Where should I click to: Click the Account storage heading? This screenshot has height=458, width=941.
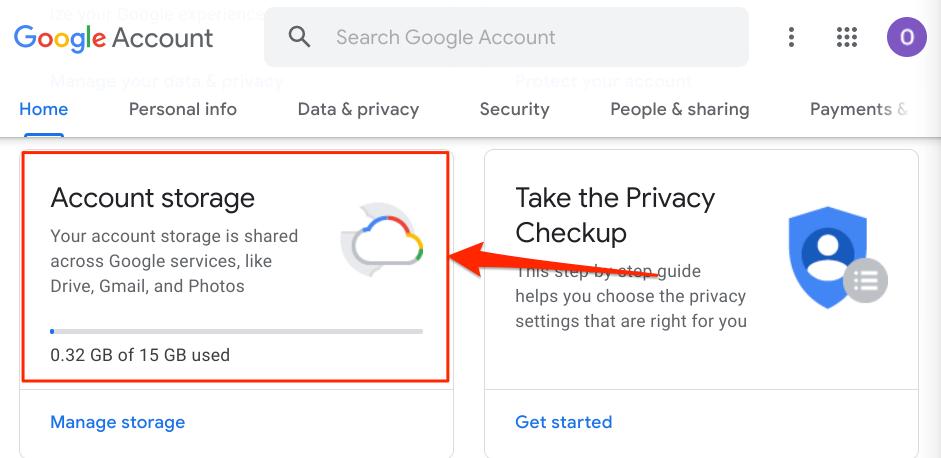pyautogui.click(x=153, y=198)
